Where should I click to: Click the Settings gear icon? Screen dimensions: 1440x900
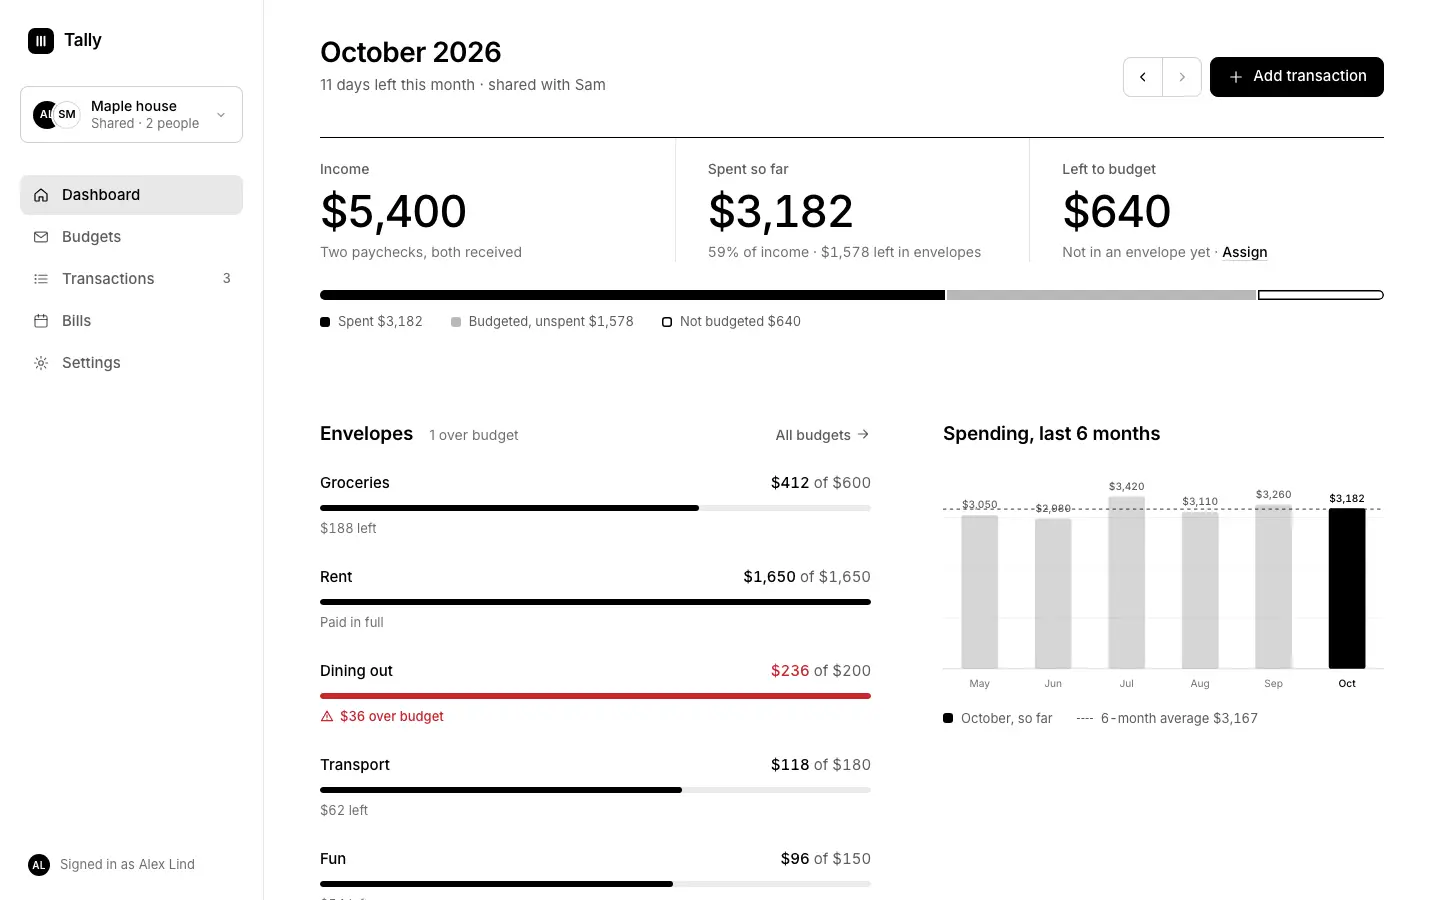click(x=41, y=363)
